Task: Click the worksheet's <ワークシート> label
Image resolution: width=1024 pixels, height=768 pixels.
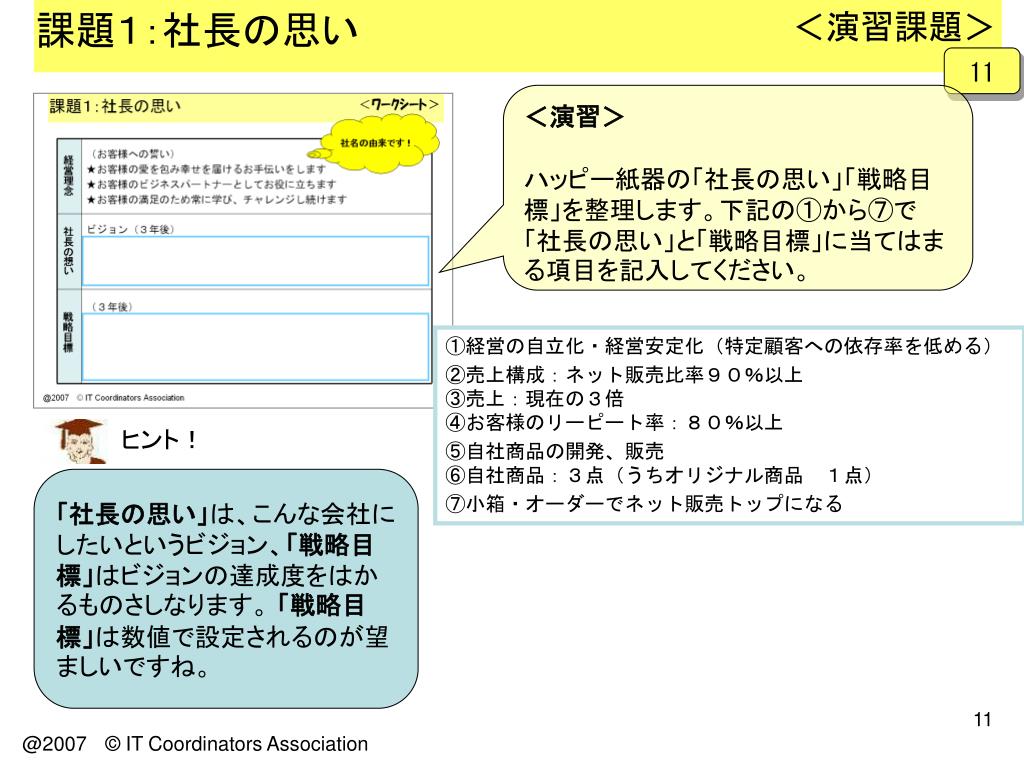Action: 398,104
